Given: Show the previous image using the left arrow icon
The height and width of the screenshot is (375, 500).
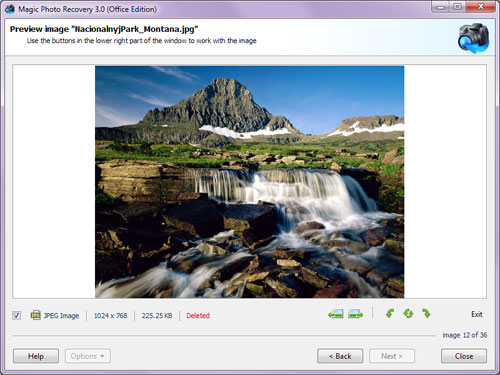Looking at the screenshot, I should (336, 314).
